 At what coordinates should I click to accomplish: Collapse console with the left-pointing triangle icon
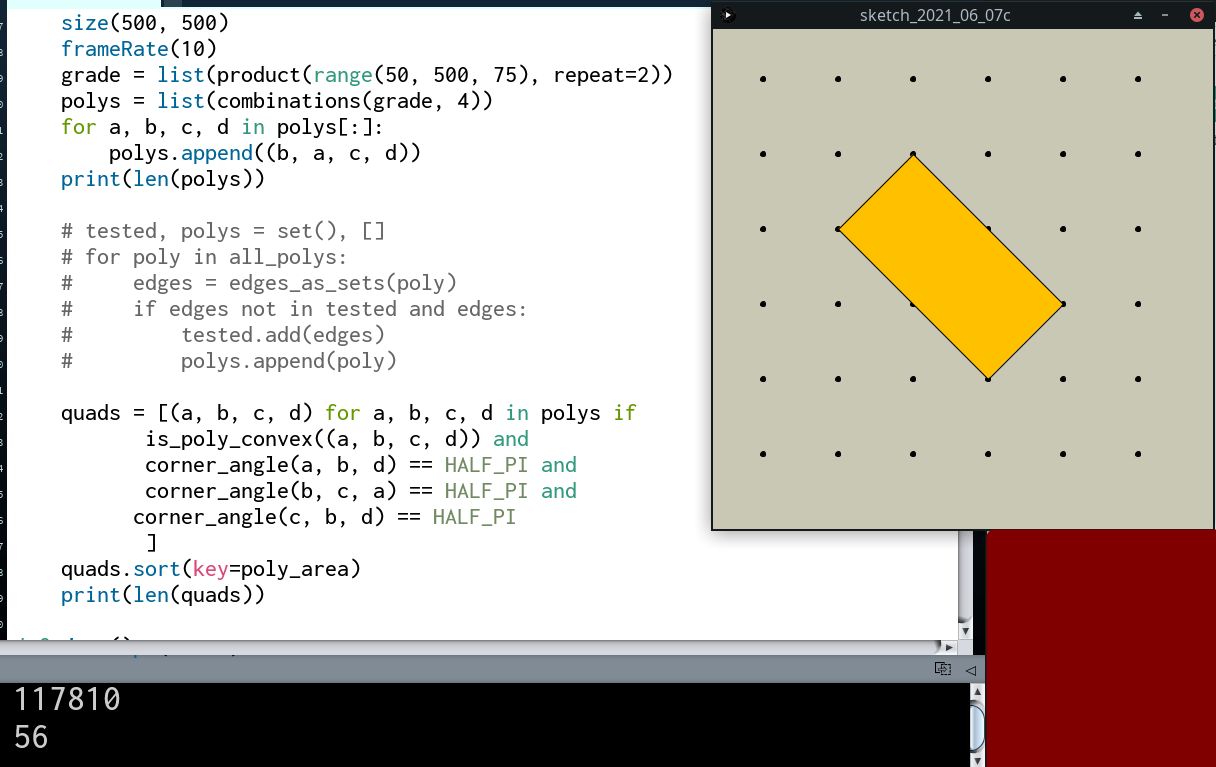pyautogui.click(x=970, y=670)
